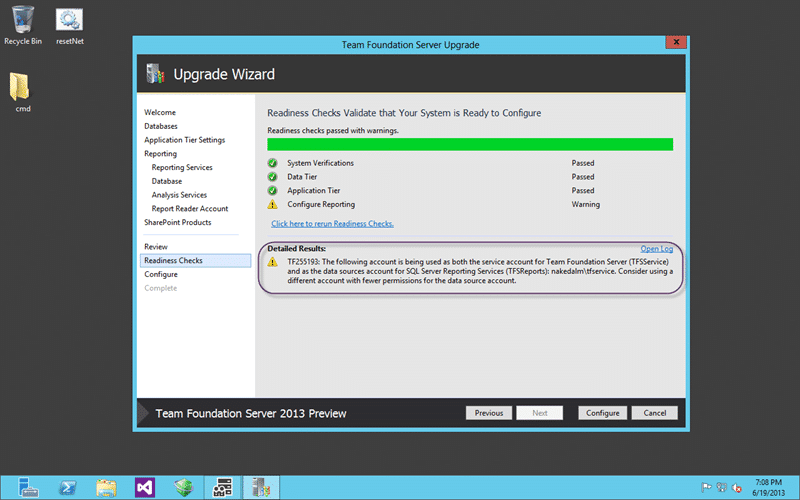Screen dimensions: 800x500
Task: Open the cmd folder on desktop
Action: point(22,92)
